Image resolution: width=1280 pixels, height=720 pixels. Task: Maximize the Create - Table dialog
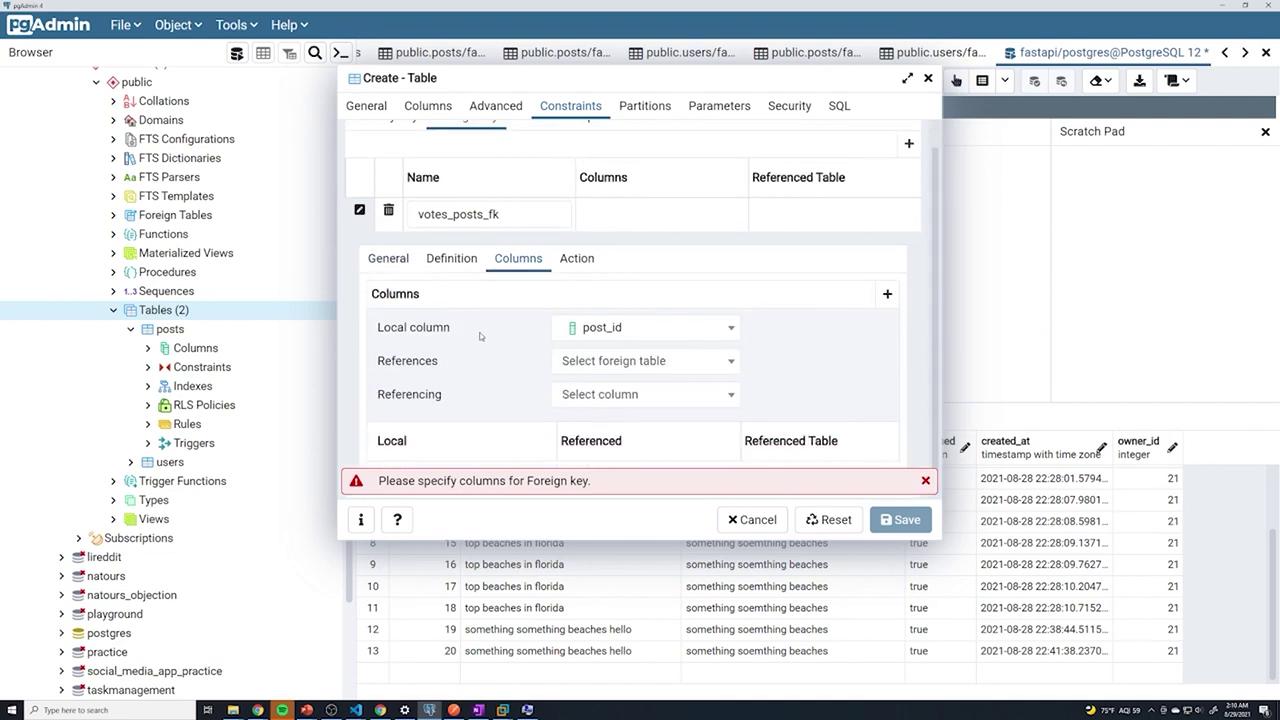pos(907,78)
